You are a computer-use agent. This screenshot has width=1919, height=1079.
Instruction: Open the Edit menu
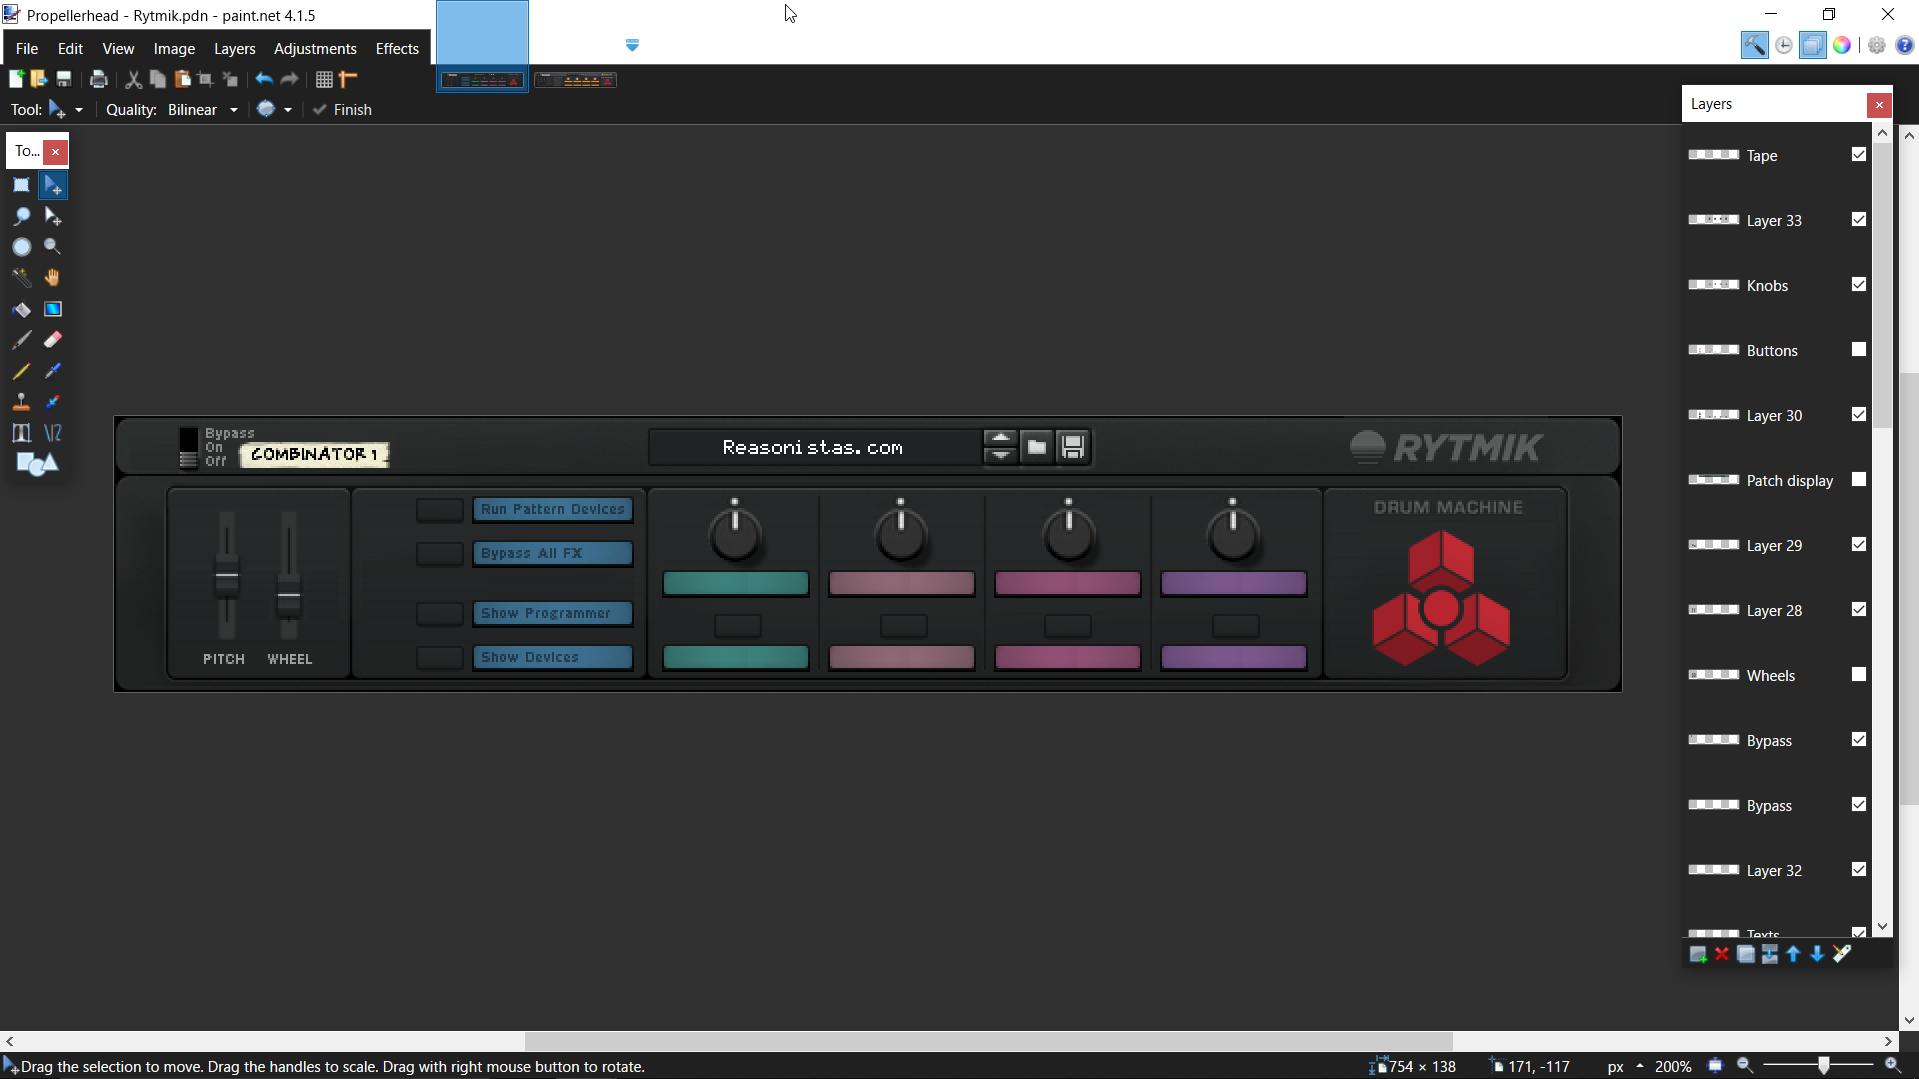coord(70,48)
